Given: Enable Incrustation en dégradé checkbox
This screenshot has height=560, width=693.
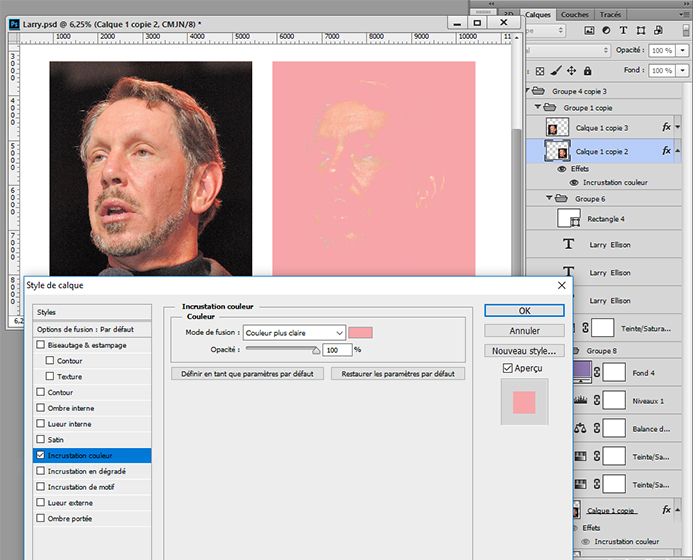Looking at the screenshot, I should tap(41, 471).
